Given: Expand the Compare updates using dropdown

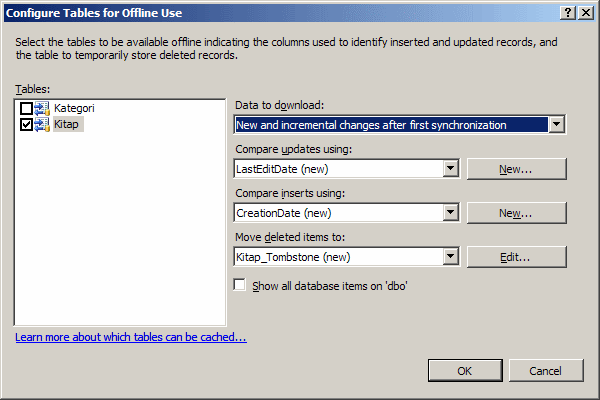Looking at the screenshot, I should (x=450, y=169).
